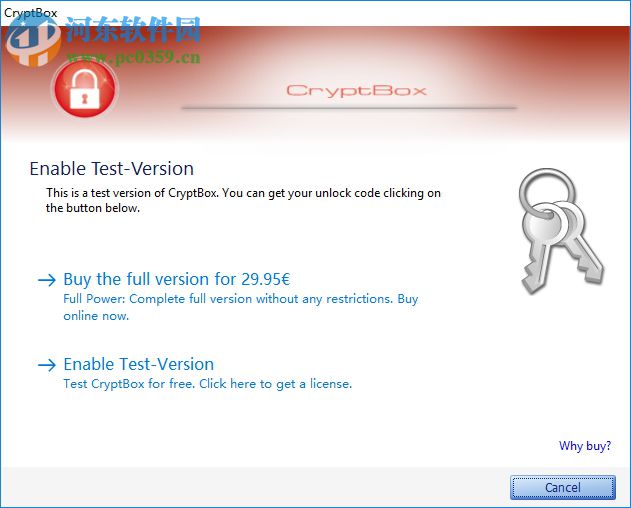Click the dark Enable Test-Version heading
The height and width of the screenshot is (508, 631).
pos(112,169)
